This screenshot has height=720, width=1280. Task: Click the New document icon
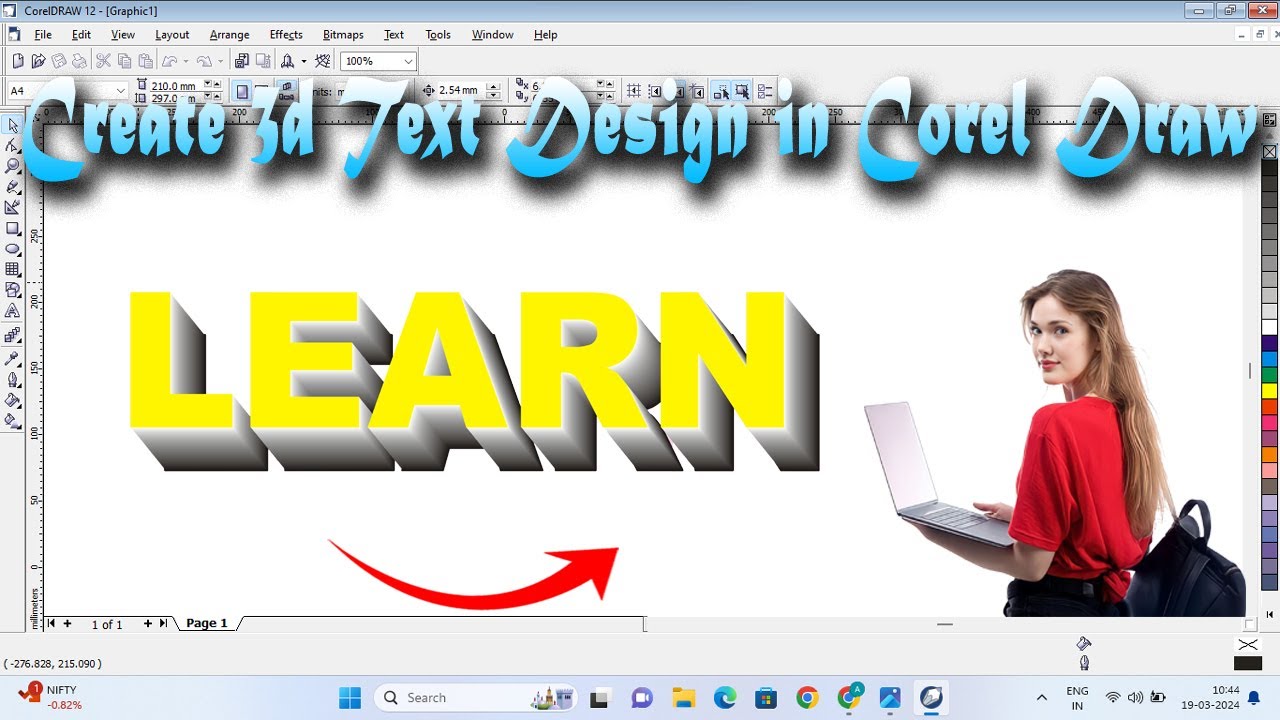[17, 61]
